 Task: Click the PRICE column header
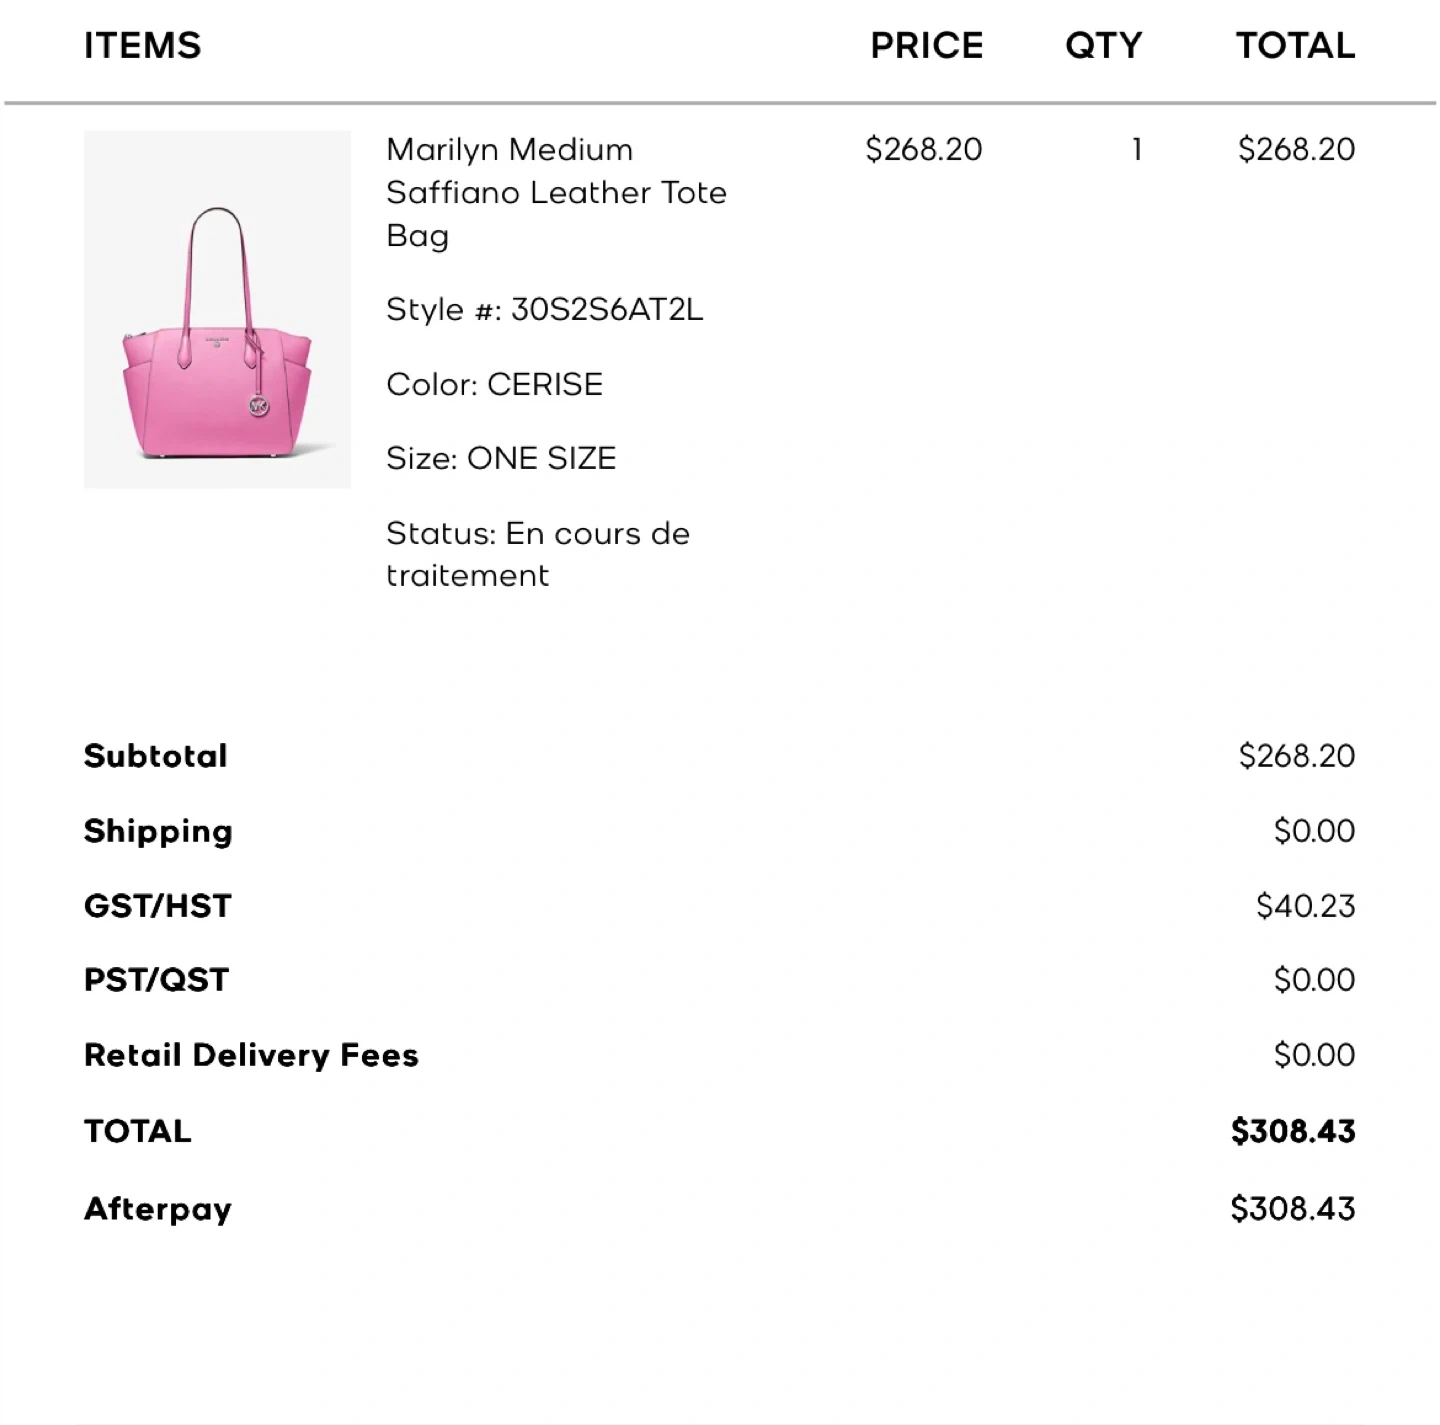tap(926, 46)
